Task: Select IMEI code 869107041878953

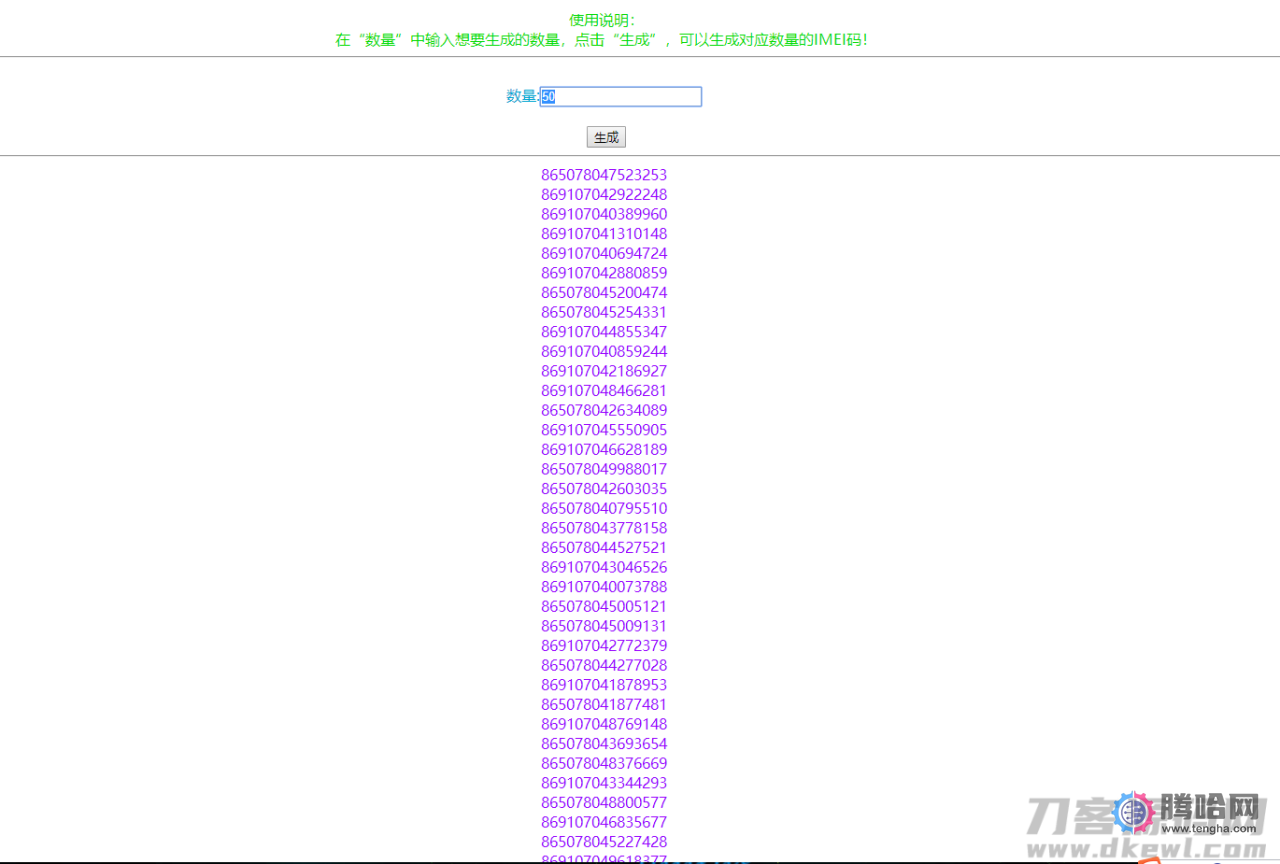Action: pyautogui.click(x=604, y=684)
